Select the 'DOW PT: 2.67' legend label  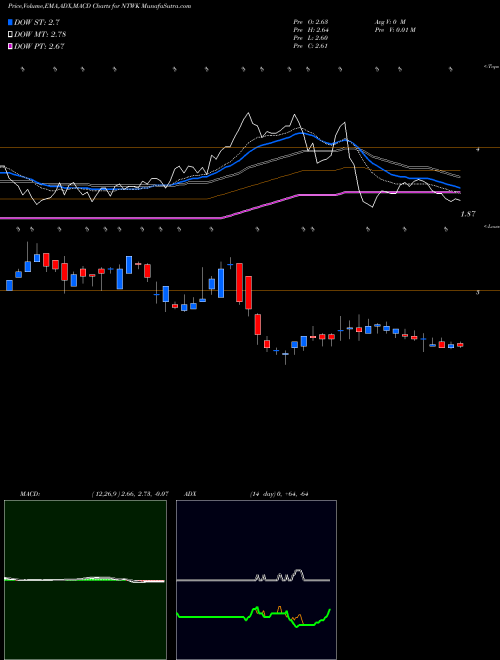pos(39,47)
